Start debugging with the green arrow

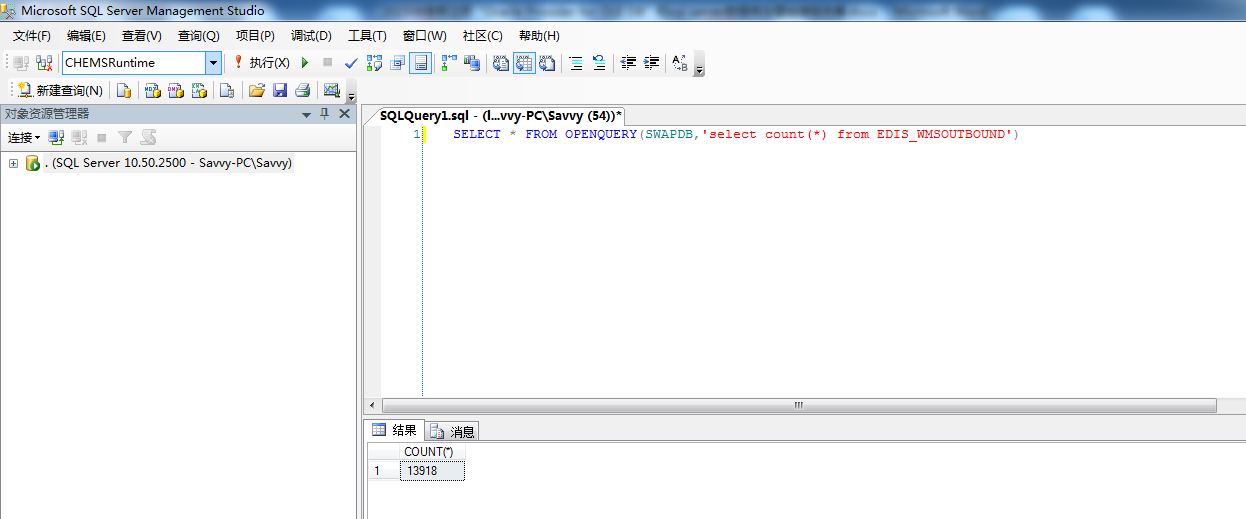[305, 63]
